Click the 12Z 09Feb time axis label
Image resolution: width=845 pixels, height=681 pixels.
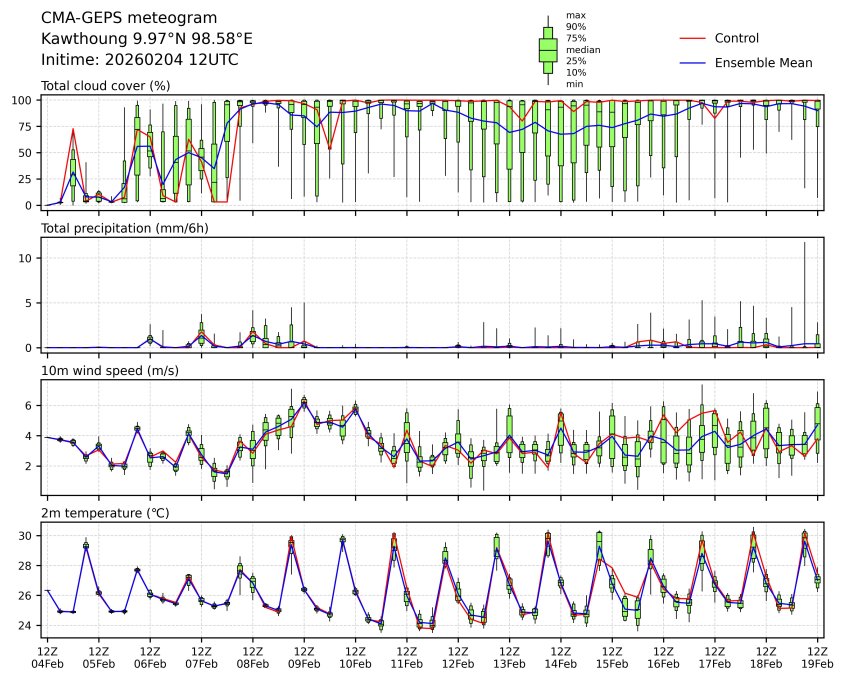tap(304, 657)
